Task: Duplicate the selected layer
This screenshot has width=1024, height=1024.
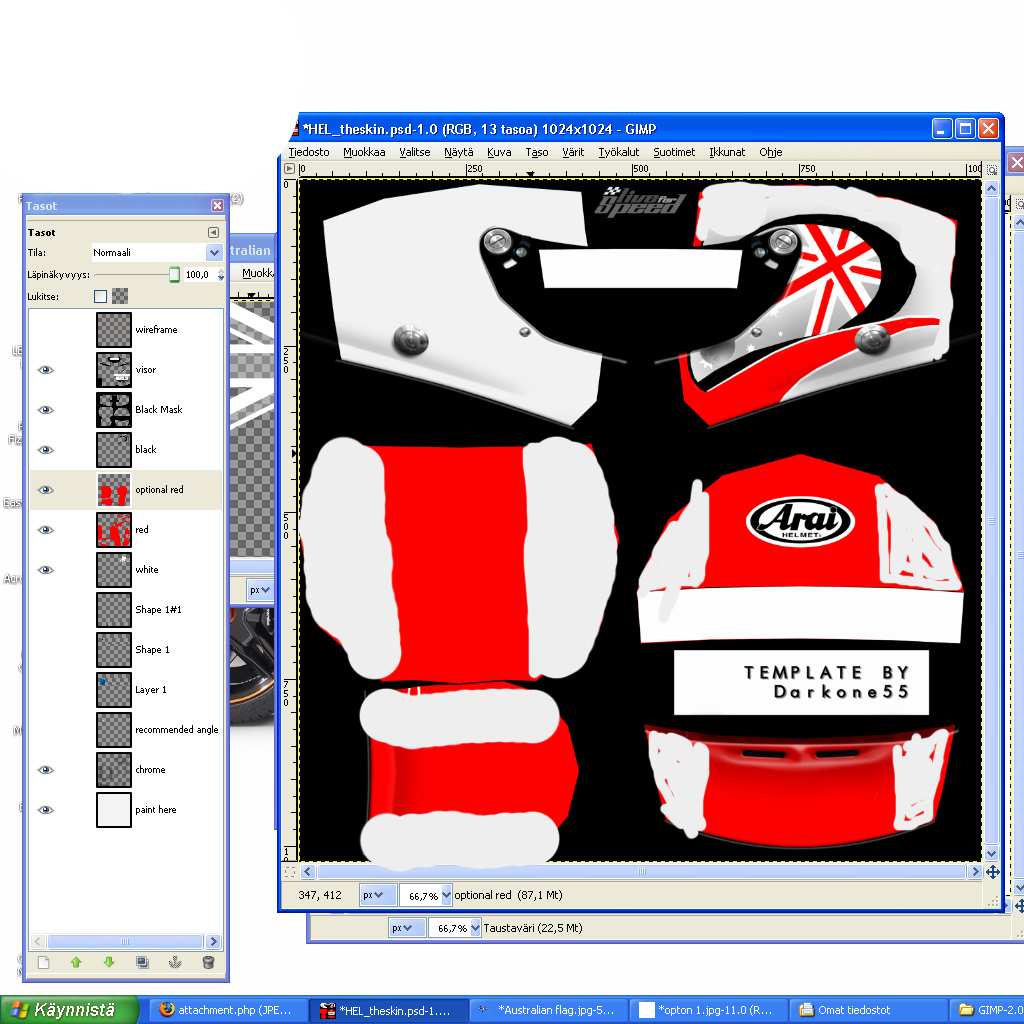Action: [142, 962]
